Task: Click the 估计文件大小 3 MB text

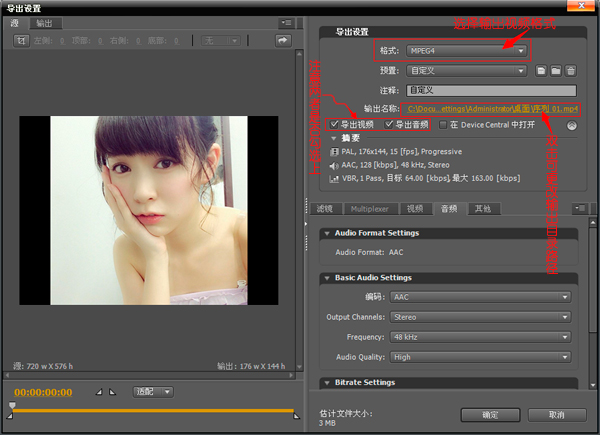Action: pos(346,418)
